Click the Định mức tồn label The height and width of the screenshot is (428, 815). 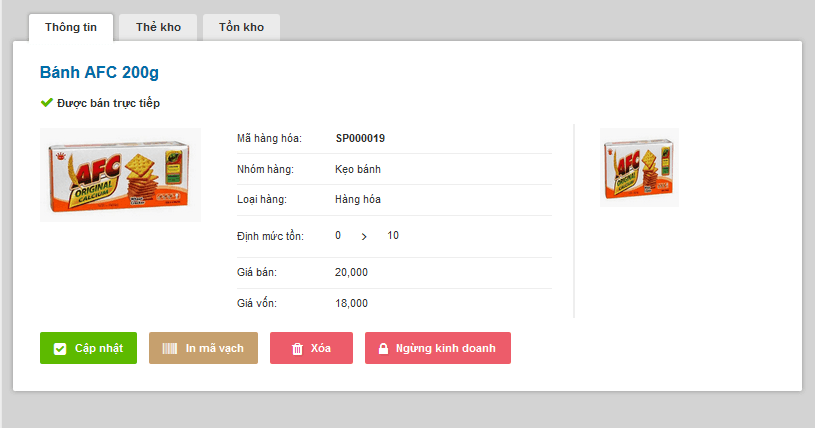270,236
